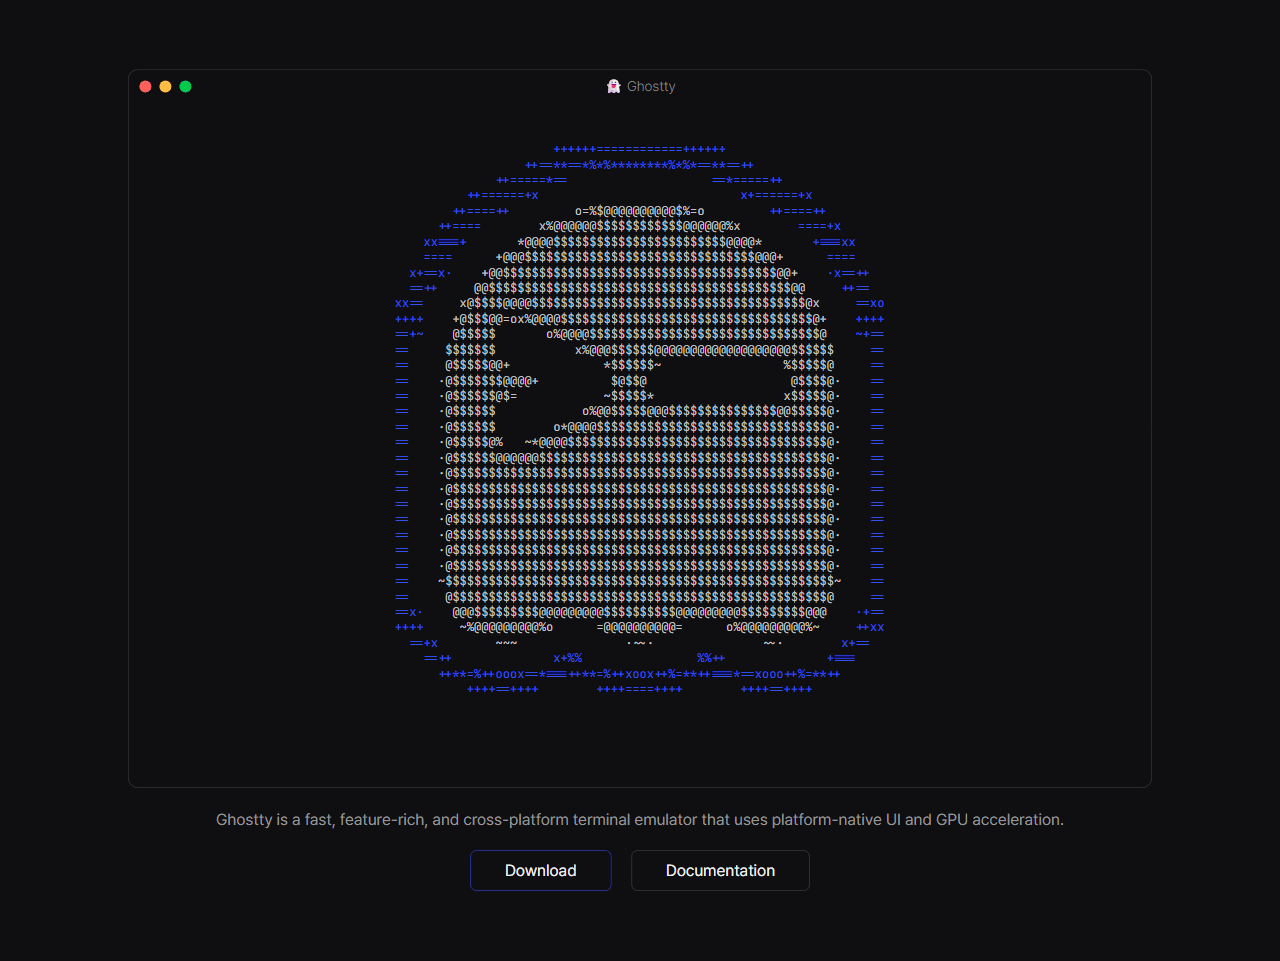
Task: Click the Ghostty title text
Action: pyautogui.click(x=651, y=86)
